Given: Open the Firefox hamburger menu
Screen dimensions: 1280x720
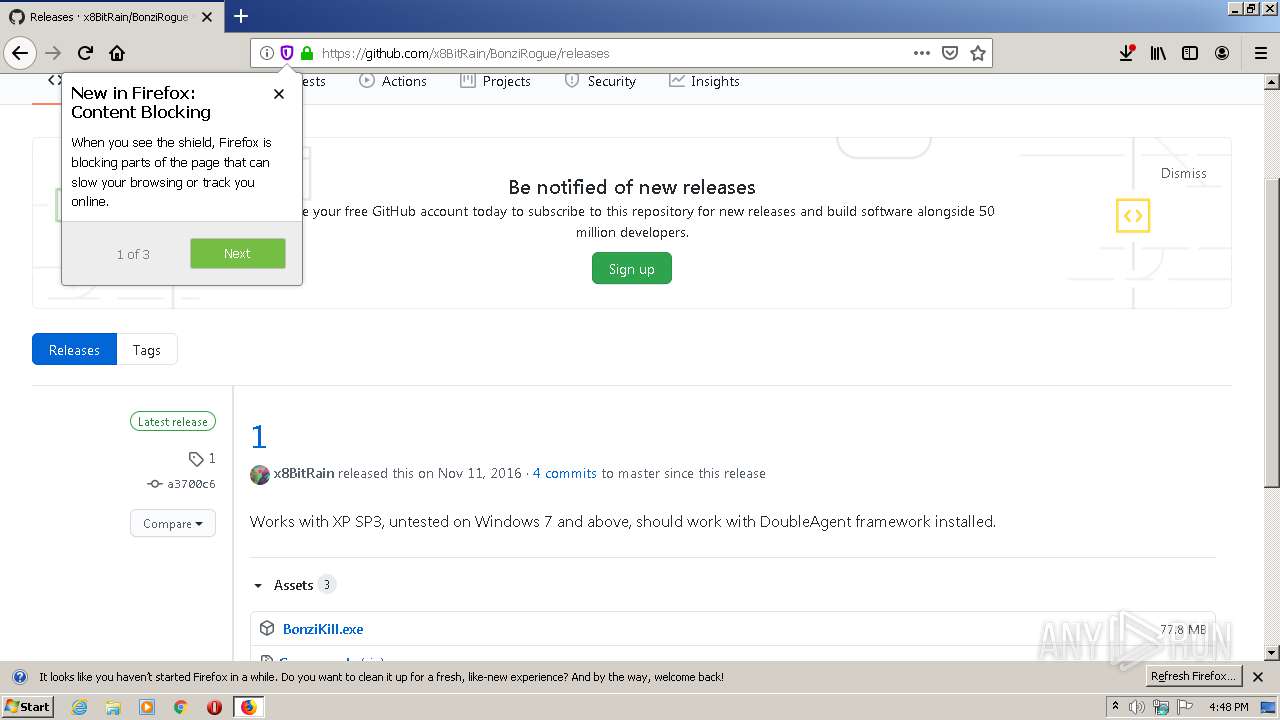Looking at the screenshot, I should click(1260, 53).
